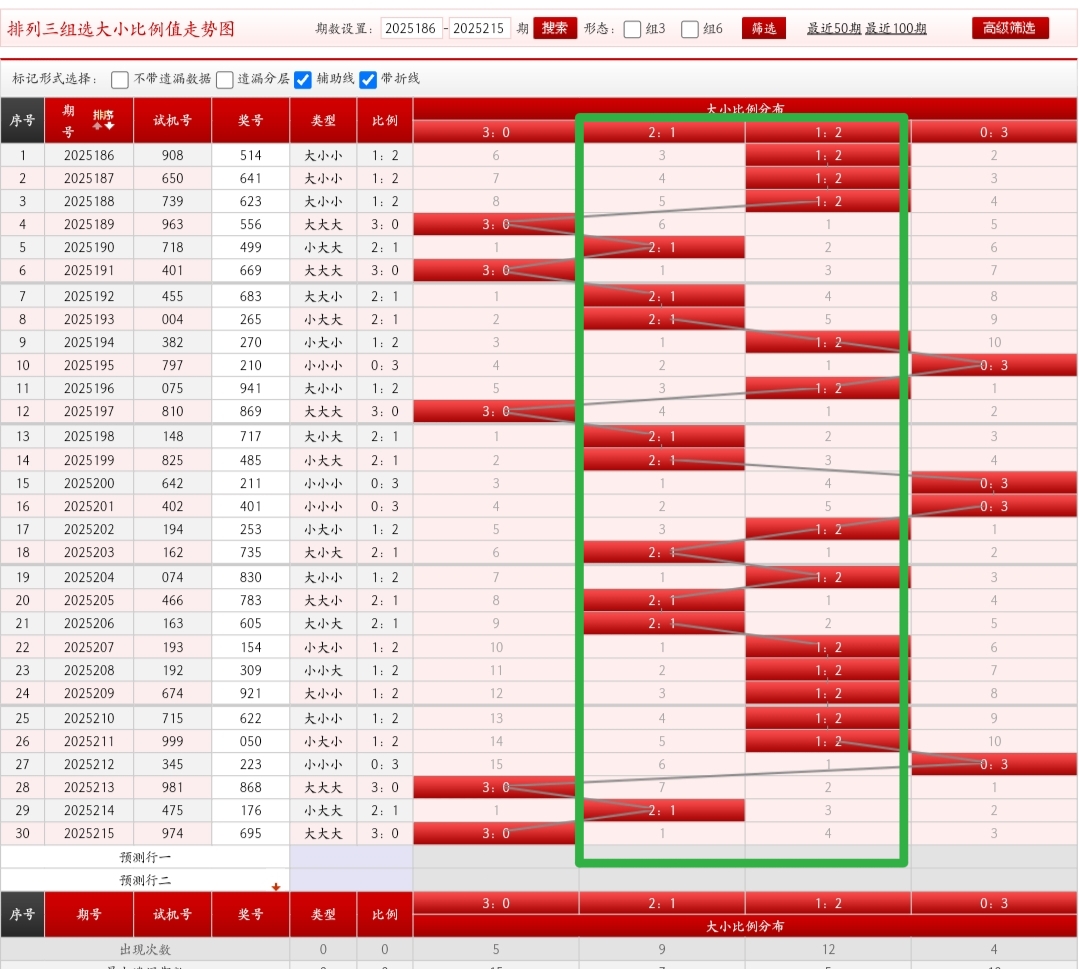The height and width of the screenshot is (969, 1080).
Task: Click the start period field 2025186
Action: tap(411, 29)
